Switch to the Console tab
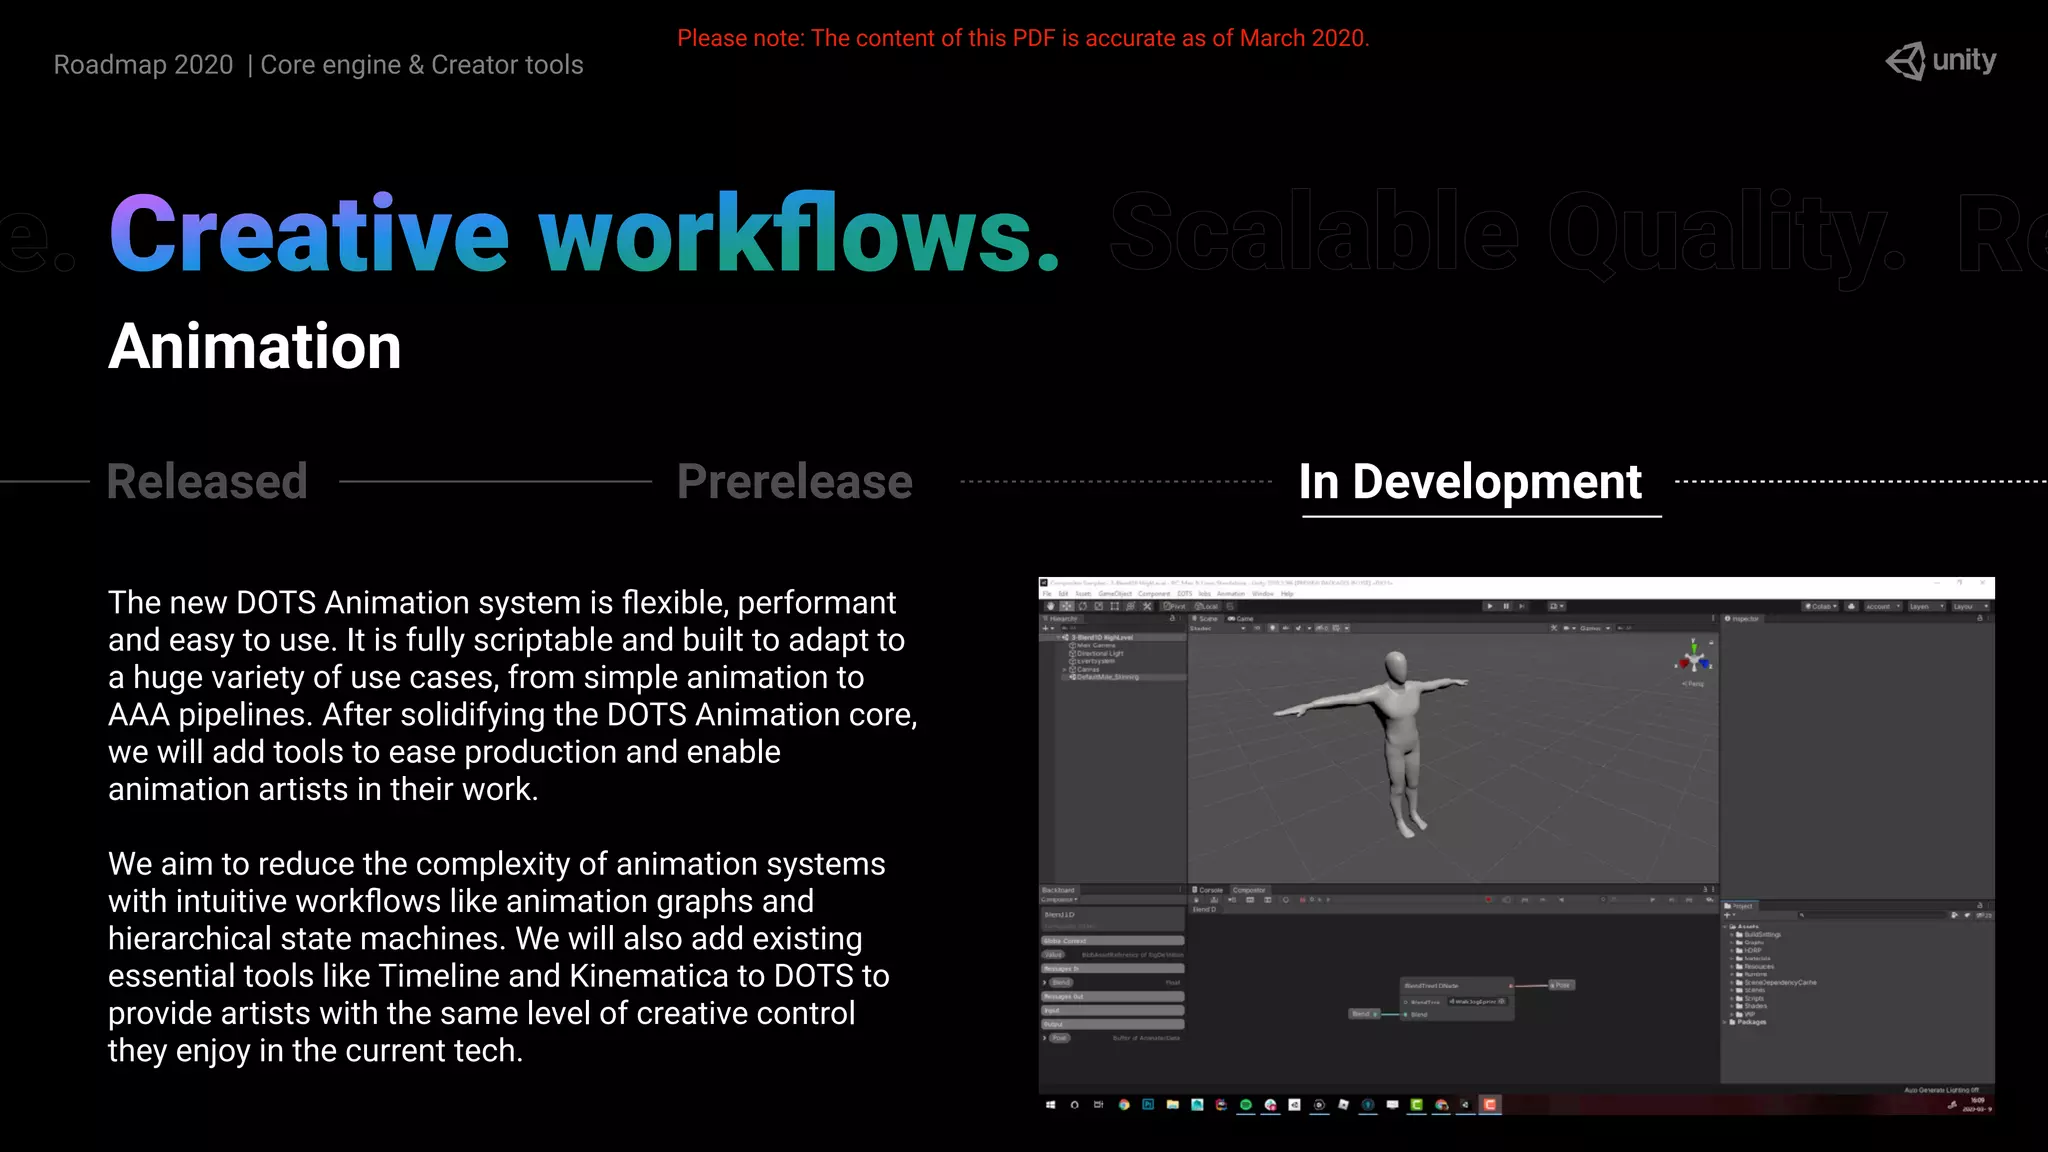Image resolution: width=2048 pixels, height=1152 pixels. tap(1208, 890)
